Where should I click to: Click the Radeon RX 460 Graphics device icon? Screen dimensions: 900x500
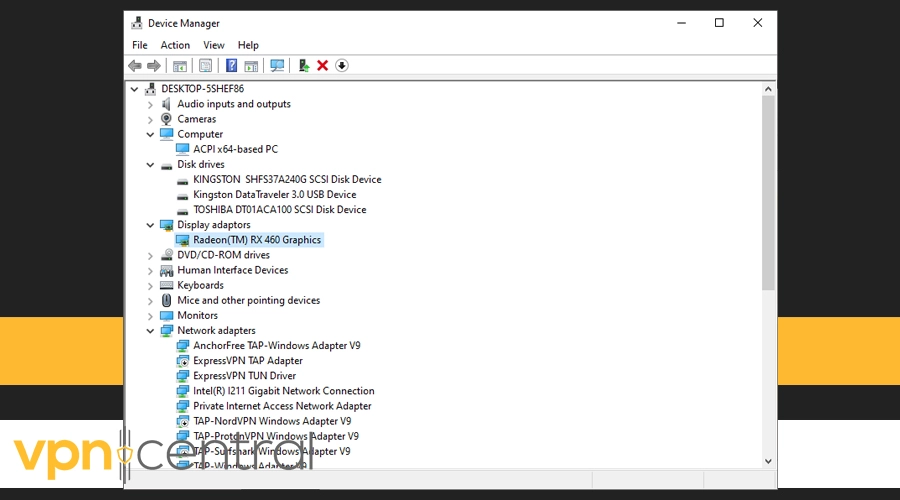pos(183,240)
